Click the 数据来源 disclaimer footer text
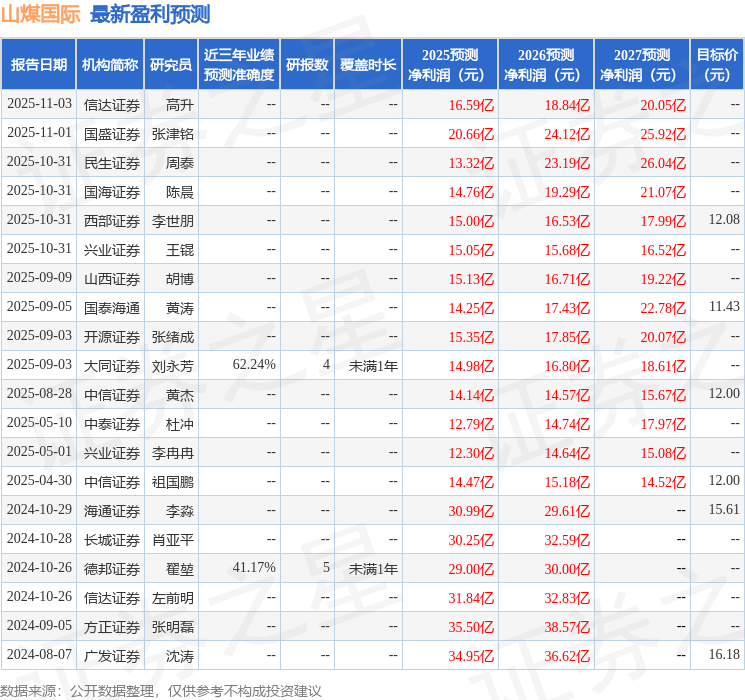 161,690
